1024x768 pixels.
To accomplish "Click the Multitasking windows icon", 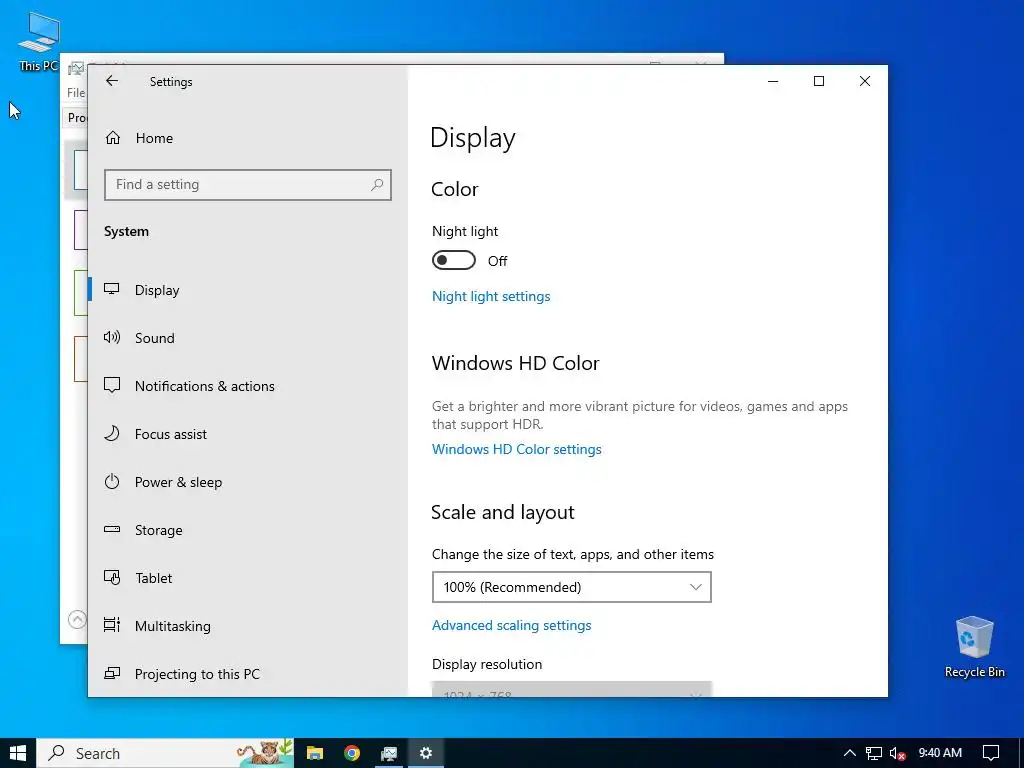I will (x=112, y=625).
